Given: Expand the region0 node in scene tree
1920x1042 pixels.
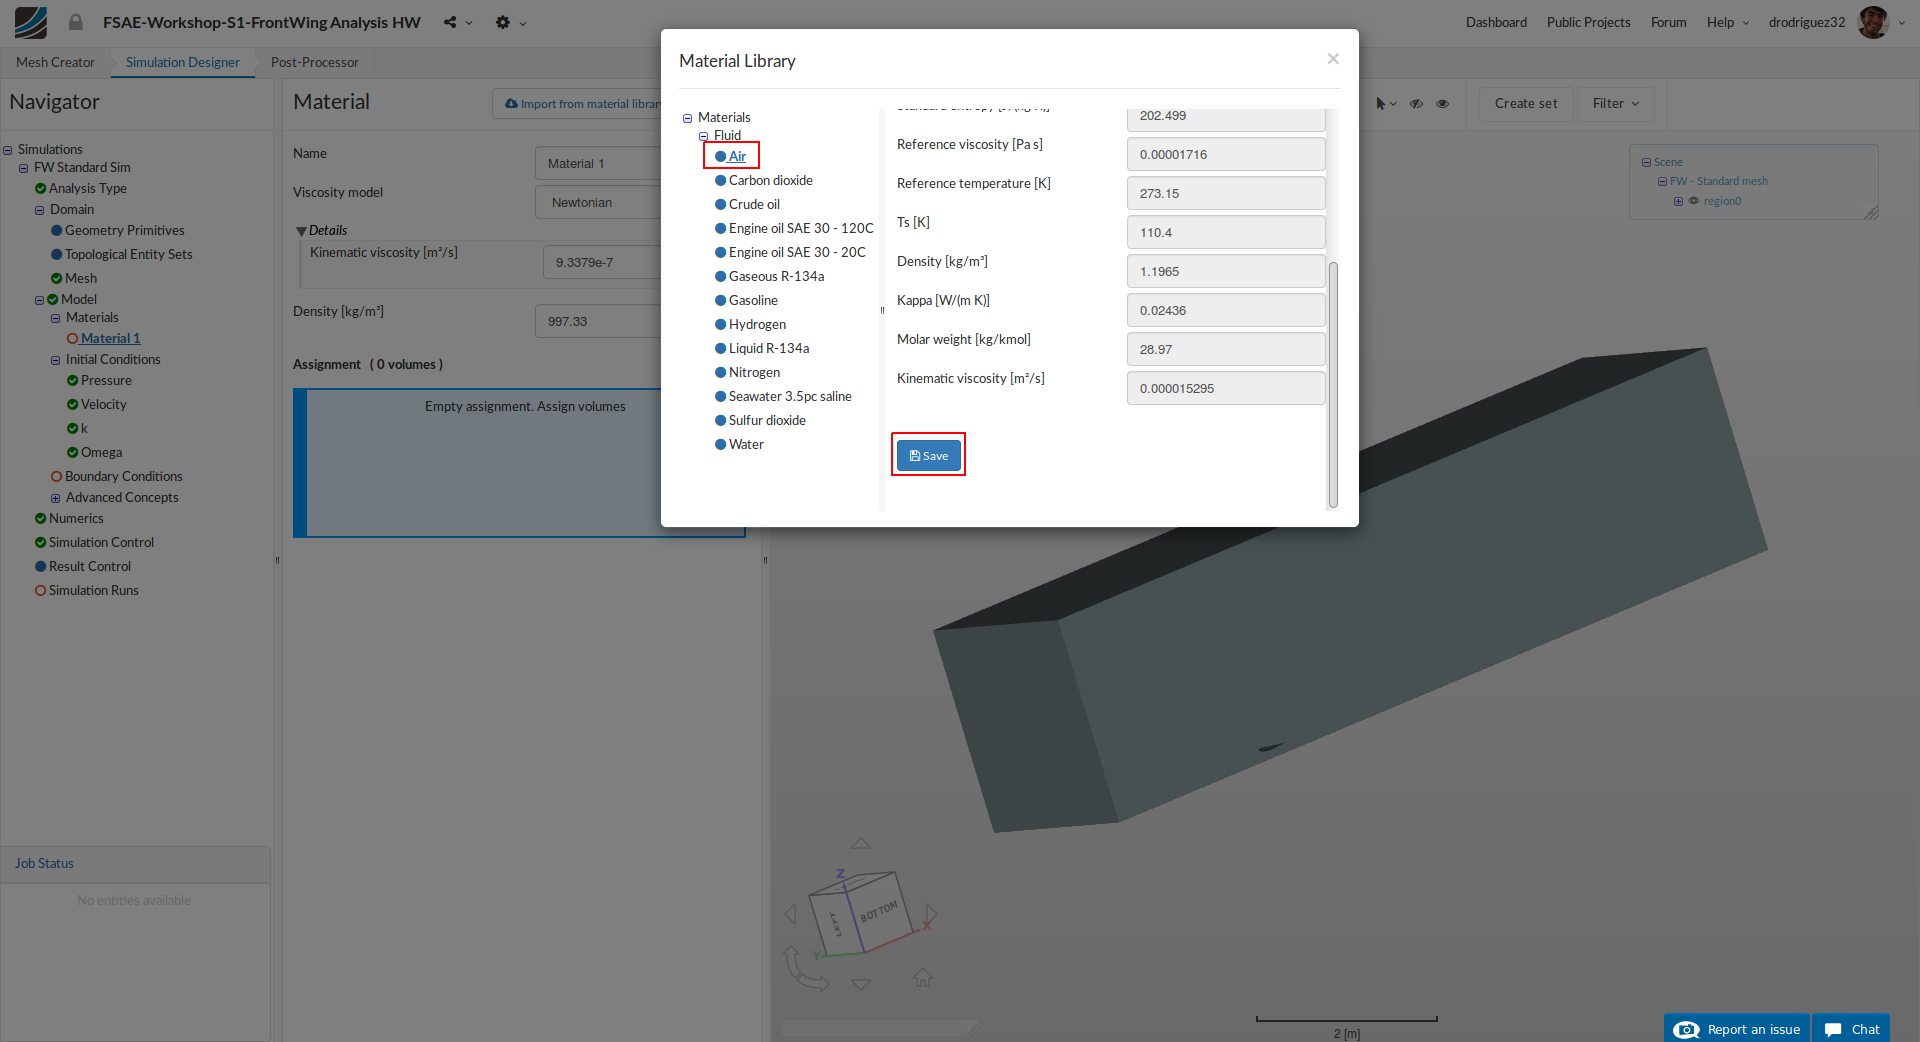Looking at the screenshot, I should pos(1678,201).
